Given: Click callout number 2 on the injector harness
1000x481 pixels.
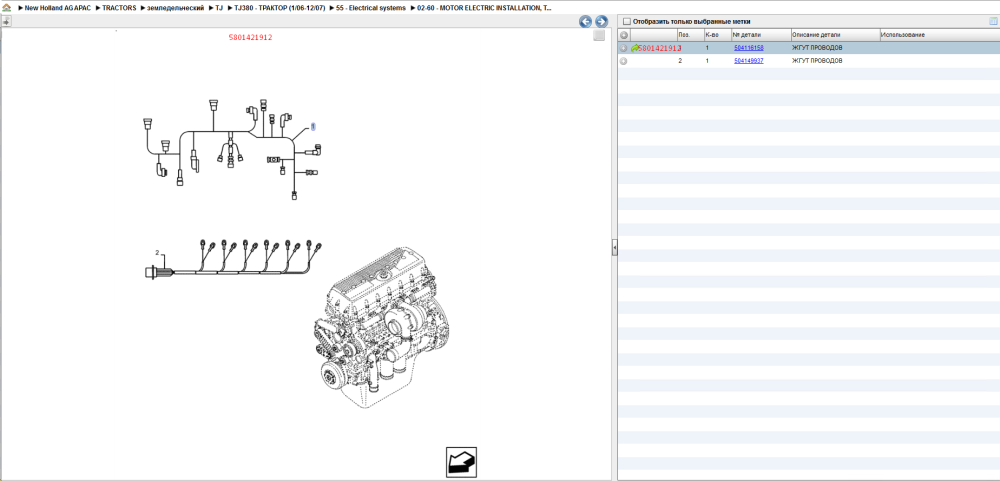Looking at the screenshot, I should [x=157, y=253].
